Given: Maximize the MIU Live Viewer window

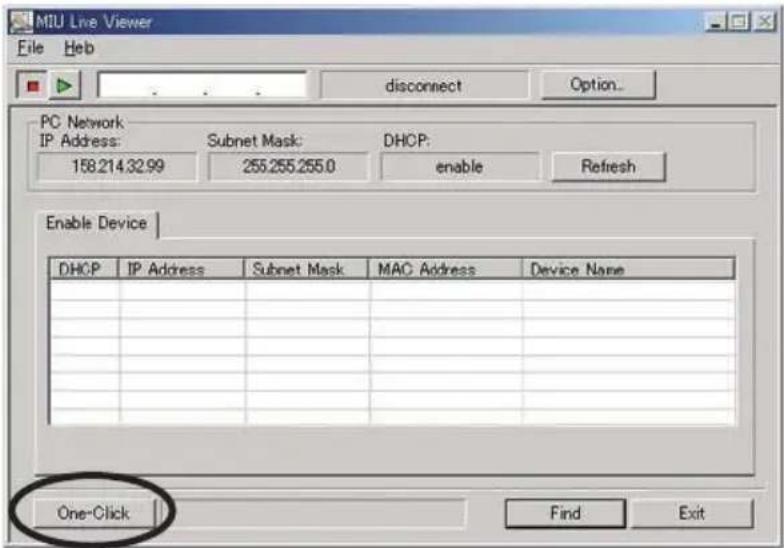Looking at the screenshot, I should (x=739, y=22).
